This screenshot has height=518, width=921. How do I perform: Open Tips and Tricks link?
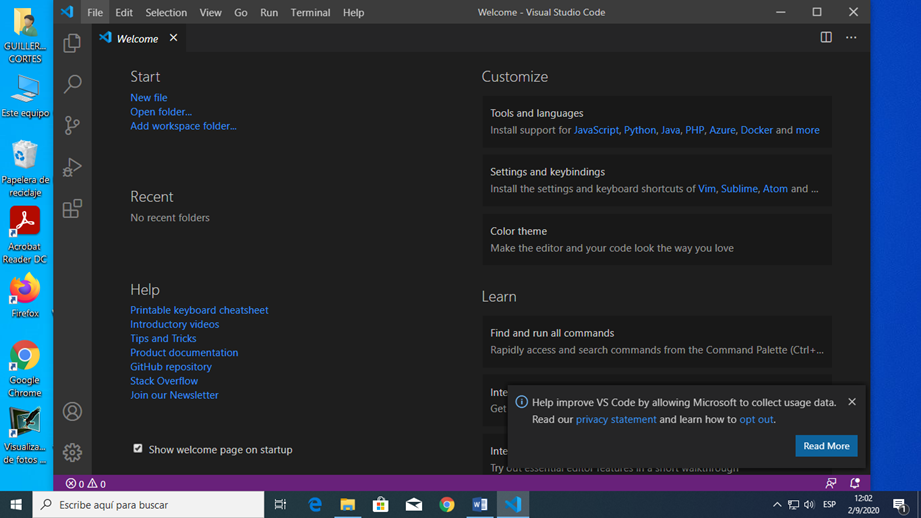[163, 338]
